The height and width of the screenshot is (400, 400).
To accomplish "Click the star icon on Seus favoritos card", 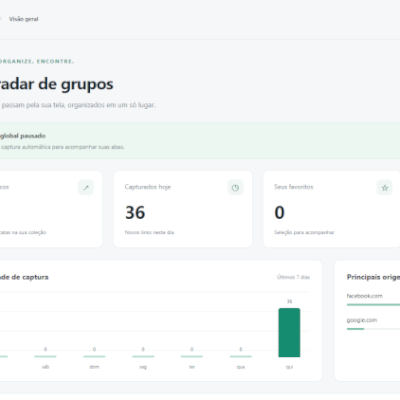I will (x=385, y=188).
